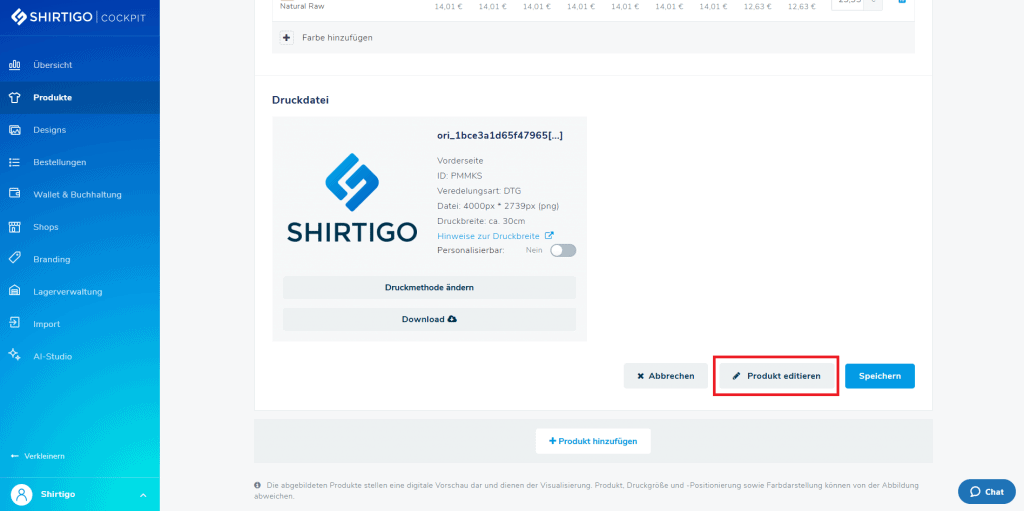The height and width of the screenshot is (511, 1024).
Task: Save changes with Speichern button
Action: point(879,376)
